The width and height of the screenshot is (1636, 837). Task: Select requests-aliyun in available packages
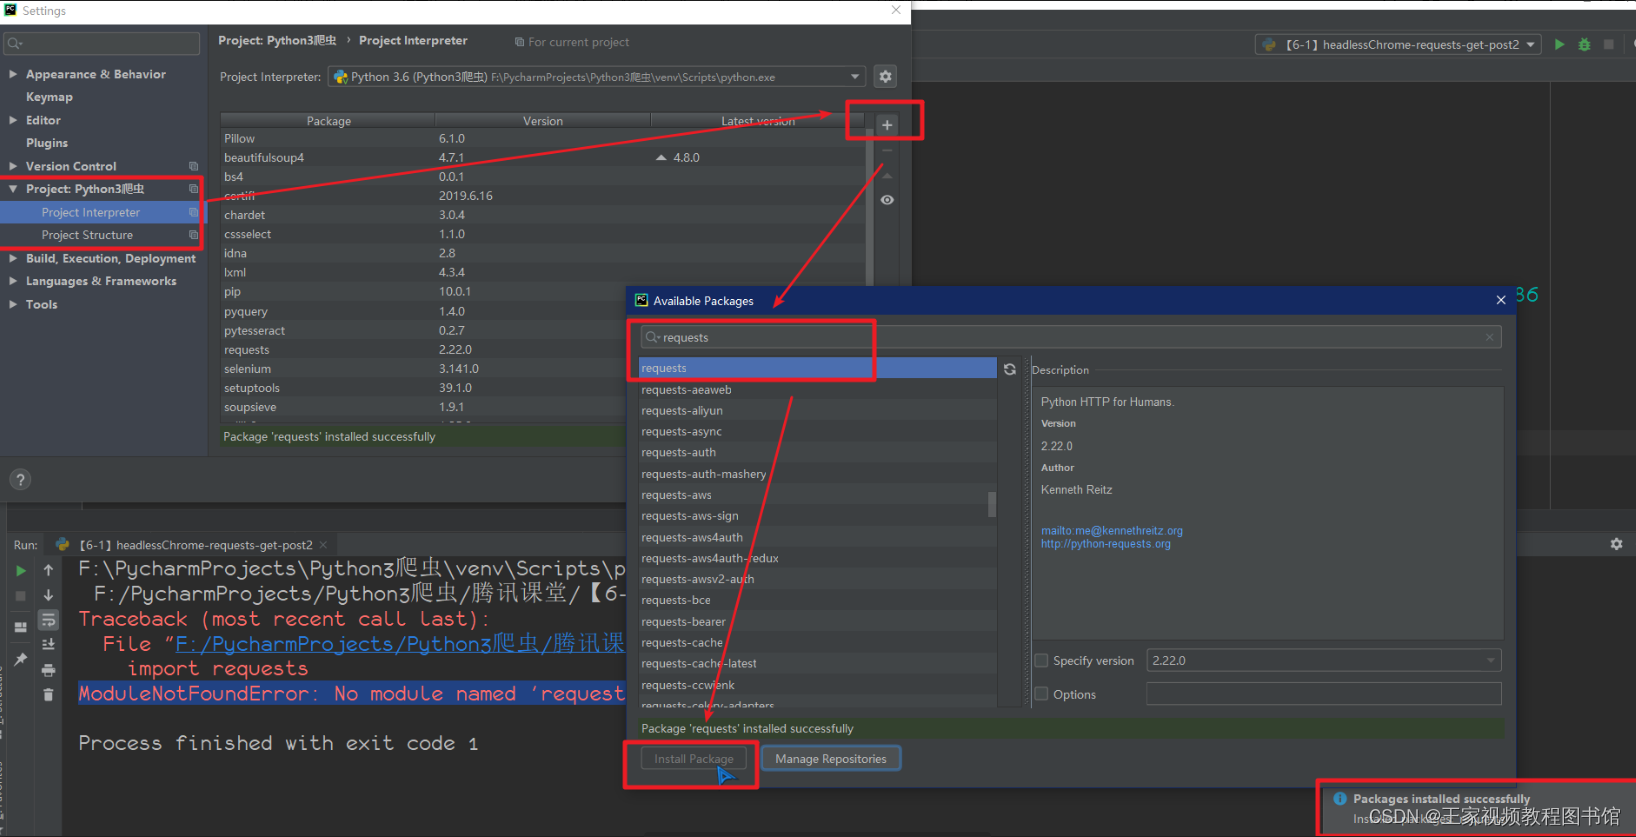pos(817,411)
